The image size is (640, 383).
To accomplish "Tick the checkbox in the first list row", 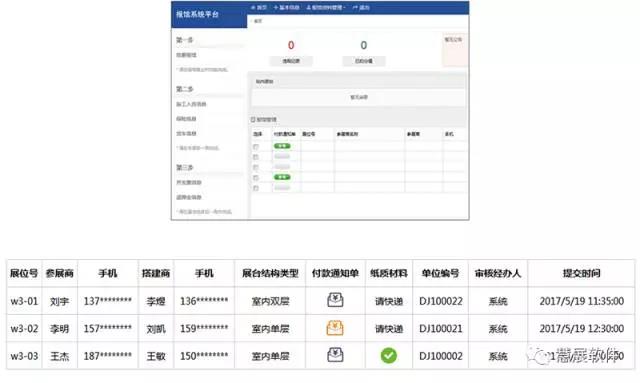I will click(256, 147).
